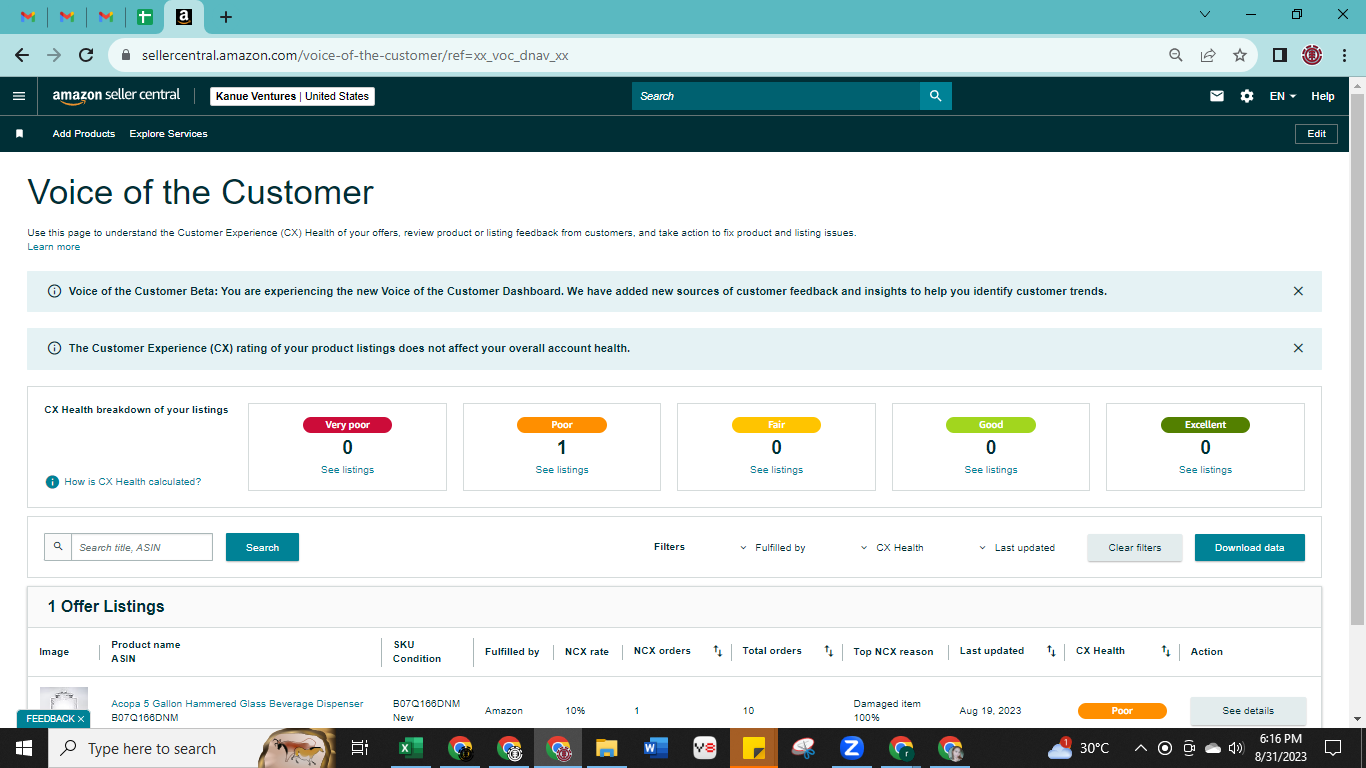1366x768 pixels.
Task: Select the Amazon browser tab
Action: click(x=183, y=17)
